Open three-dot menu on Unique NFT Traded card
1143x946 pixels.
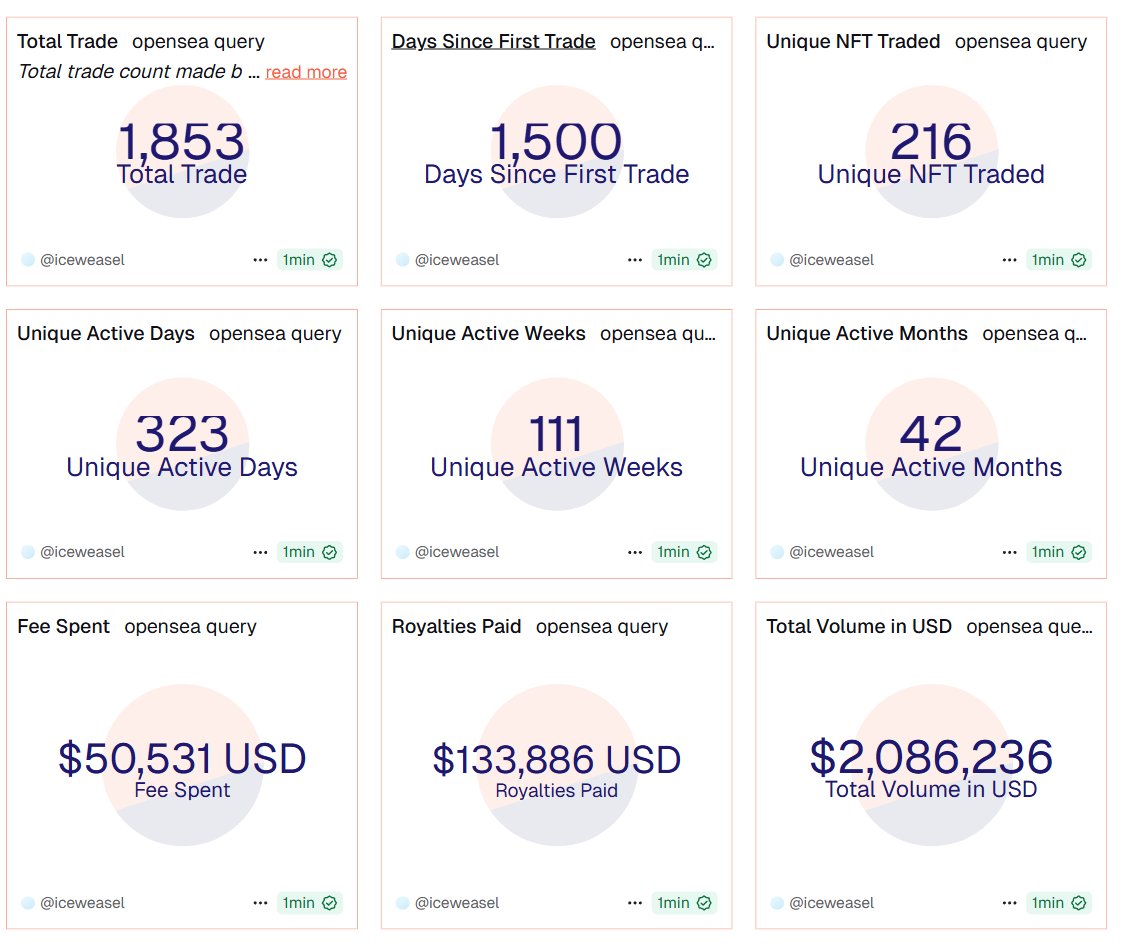[x=1009, y=260]
